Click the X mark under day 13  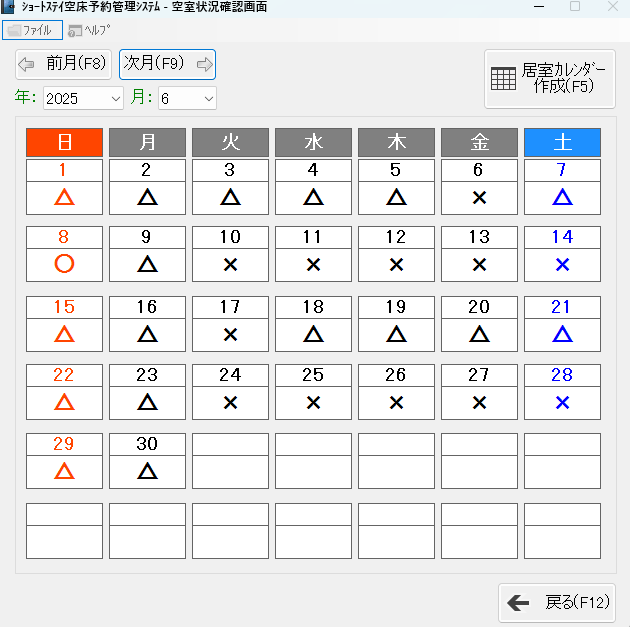(479, 265)
